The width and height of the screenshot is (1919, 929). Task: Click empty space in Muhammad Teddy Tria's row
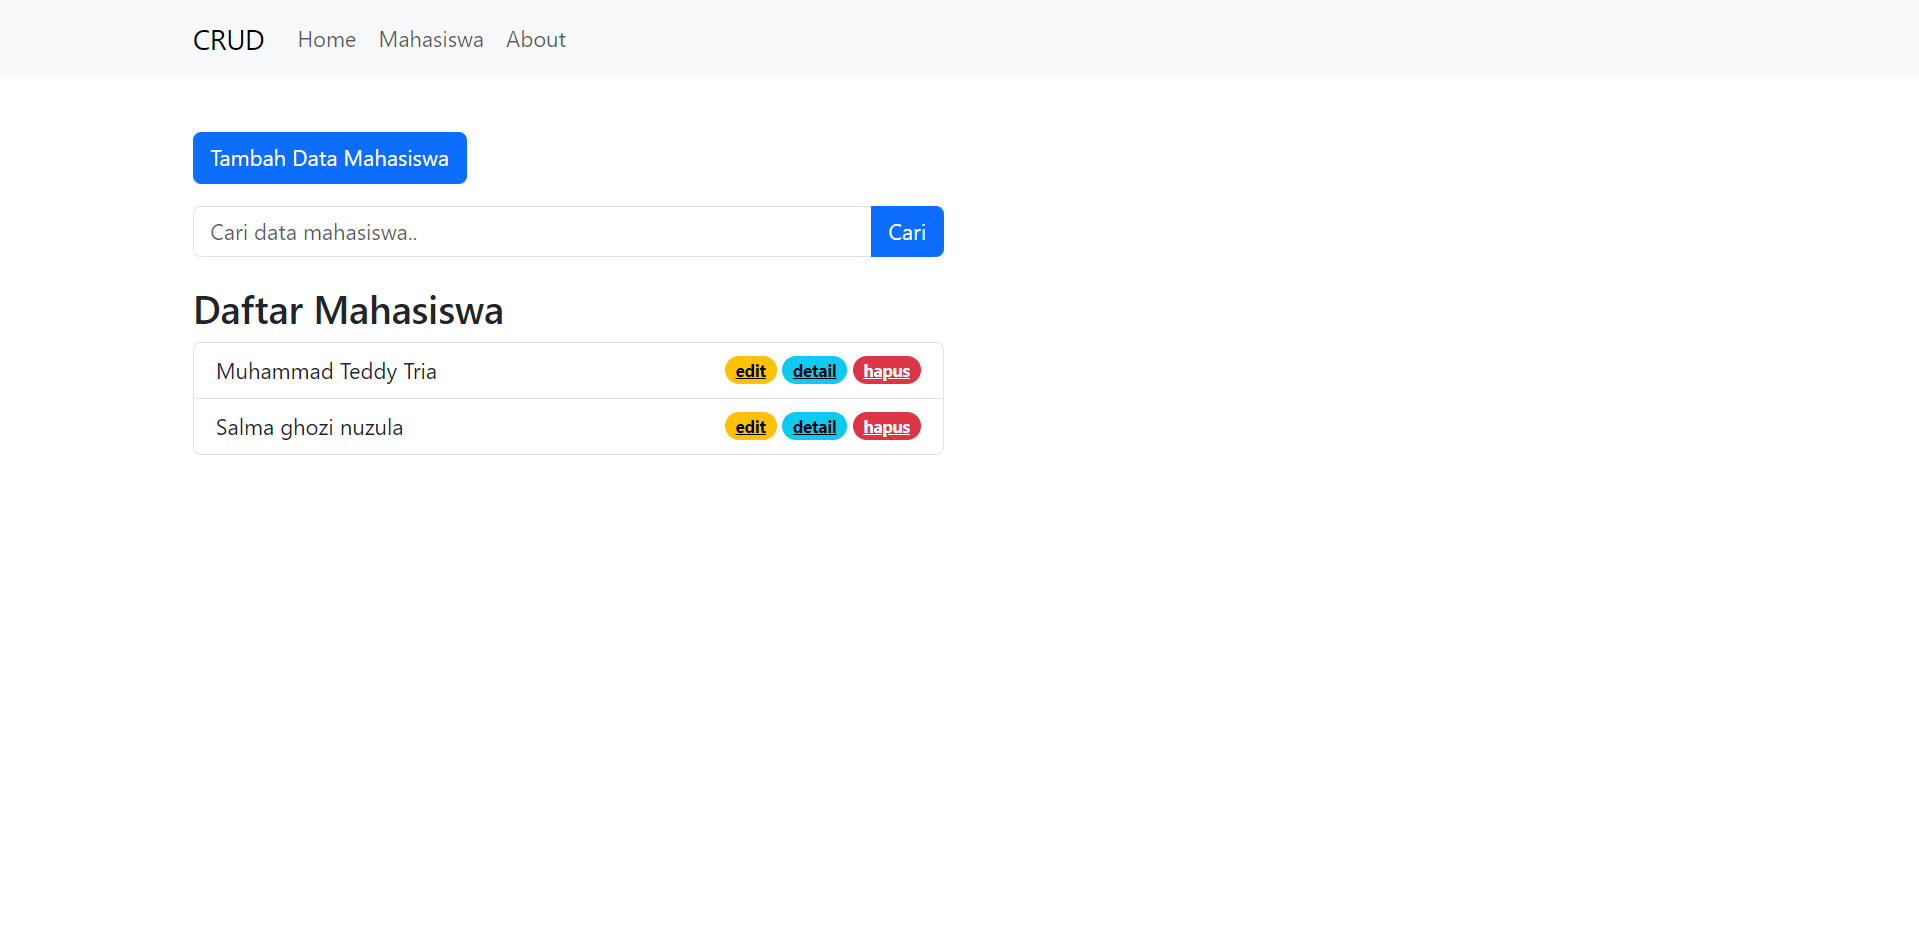580,372
